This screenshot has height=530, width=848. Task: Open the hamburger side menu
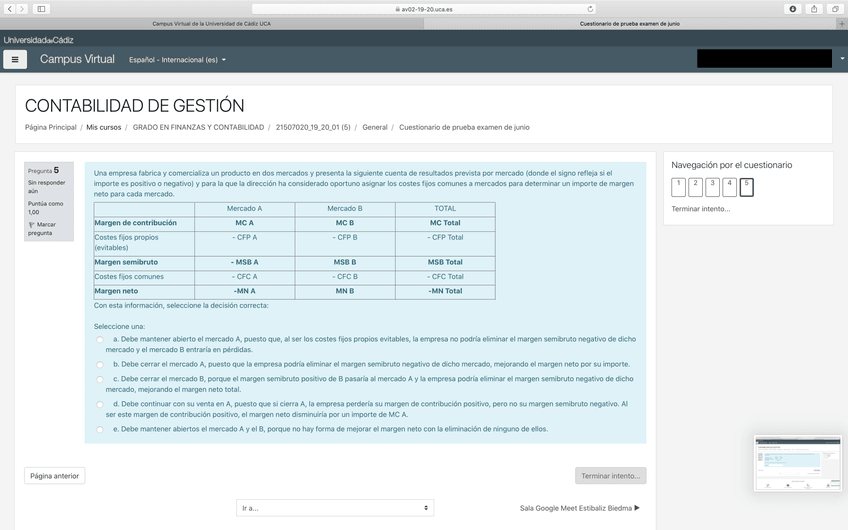coord(15,60)
